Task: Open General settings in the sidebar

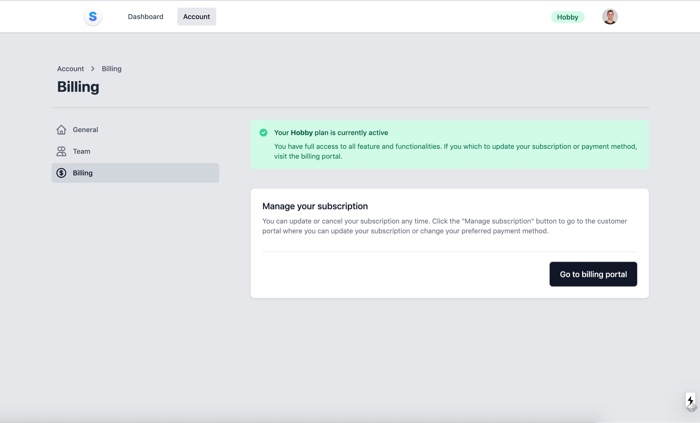Action: (x=85, y=130)
